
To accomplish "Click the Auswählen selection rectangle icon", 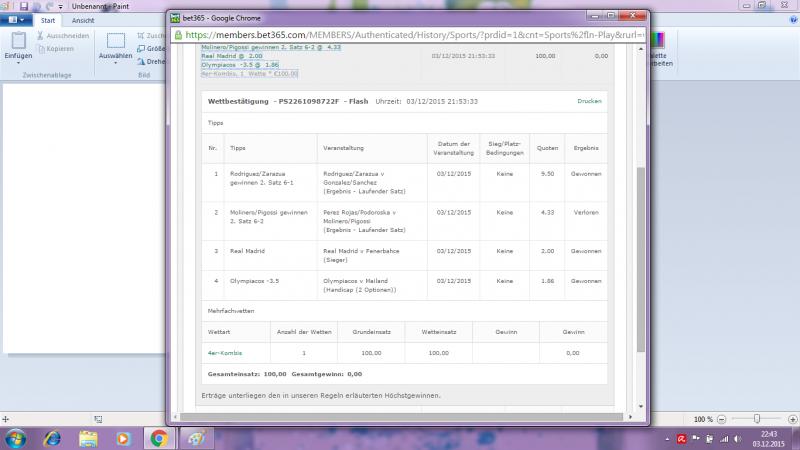I will [115, 40].
